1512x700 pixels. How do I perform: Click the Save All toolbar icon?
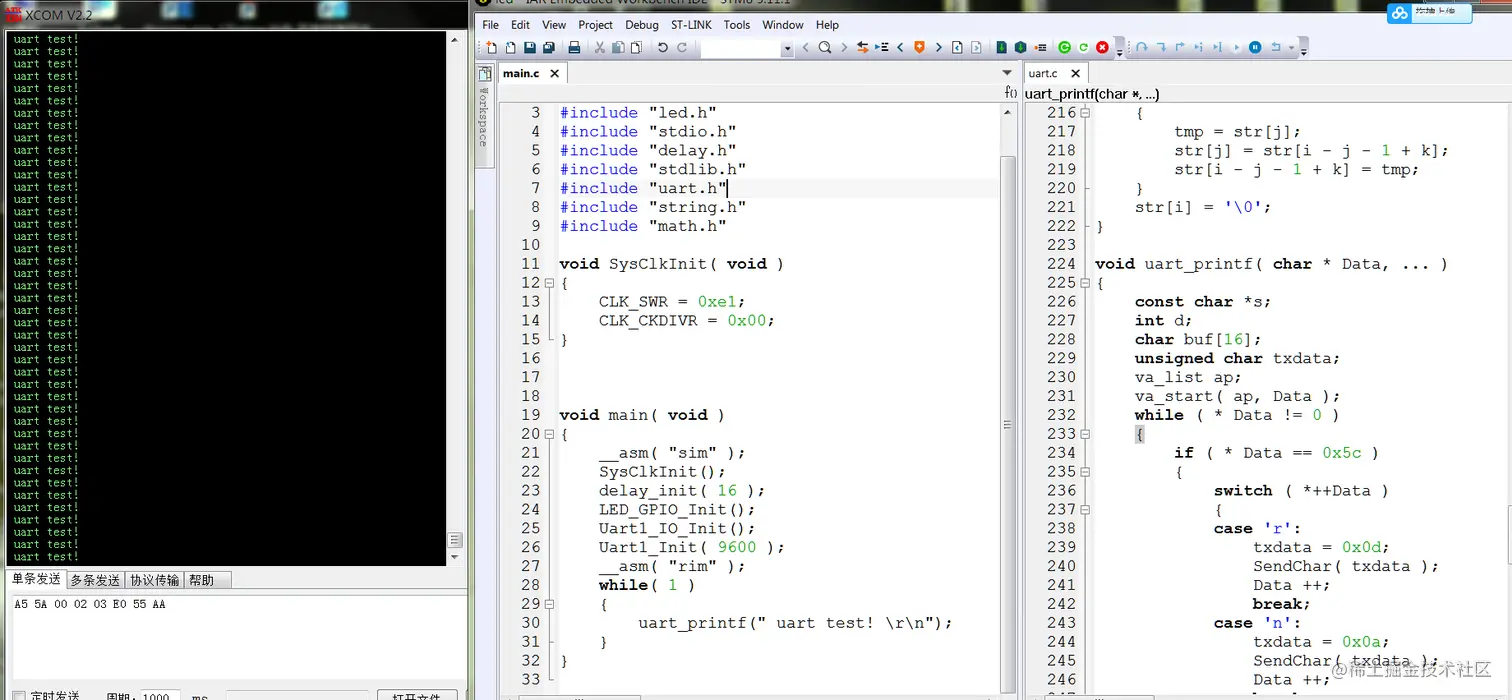(549, 47)
